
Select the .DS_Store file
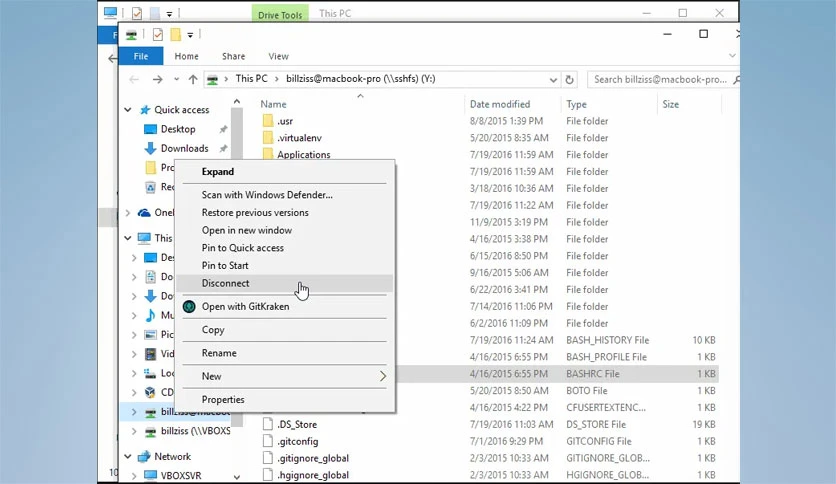pos(297,425)
